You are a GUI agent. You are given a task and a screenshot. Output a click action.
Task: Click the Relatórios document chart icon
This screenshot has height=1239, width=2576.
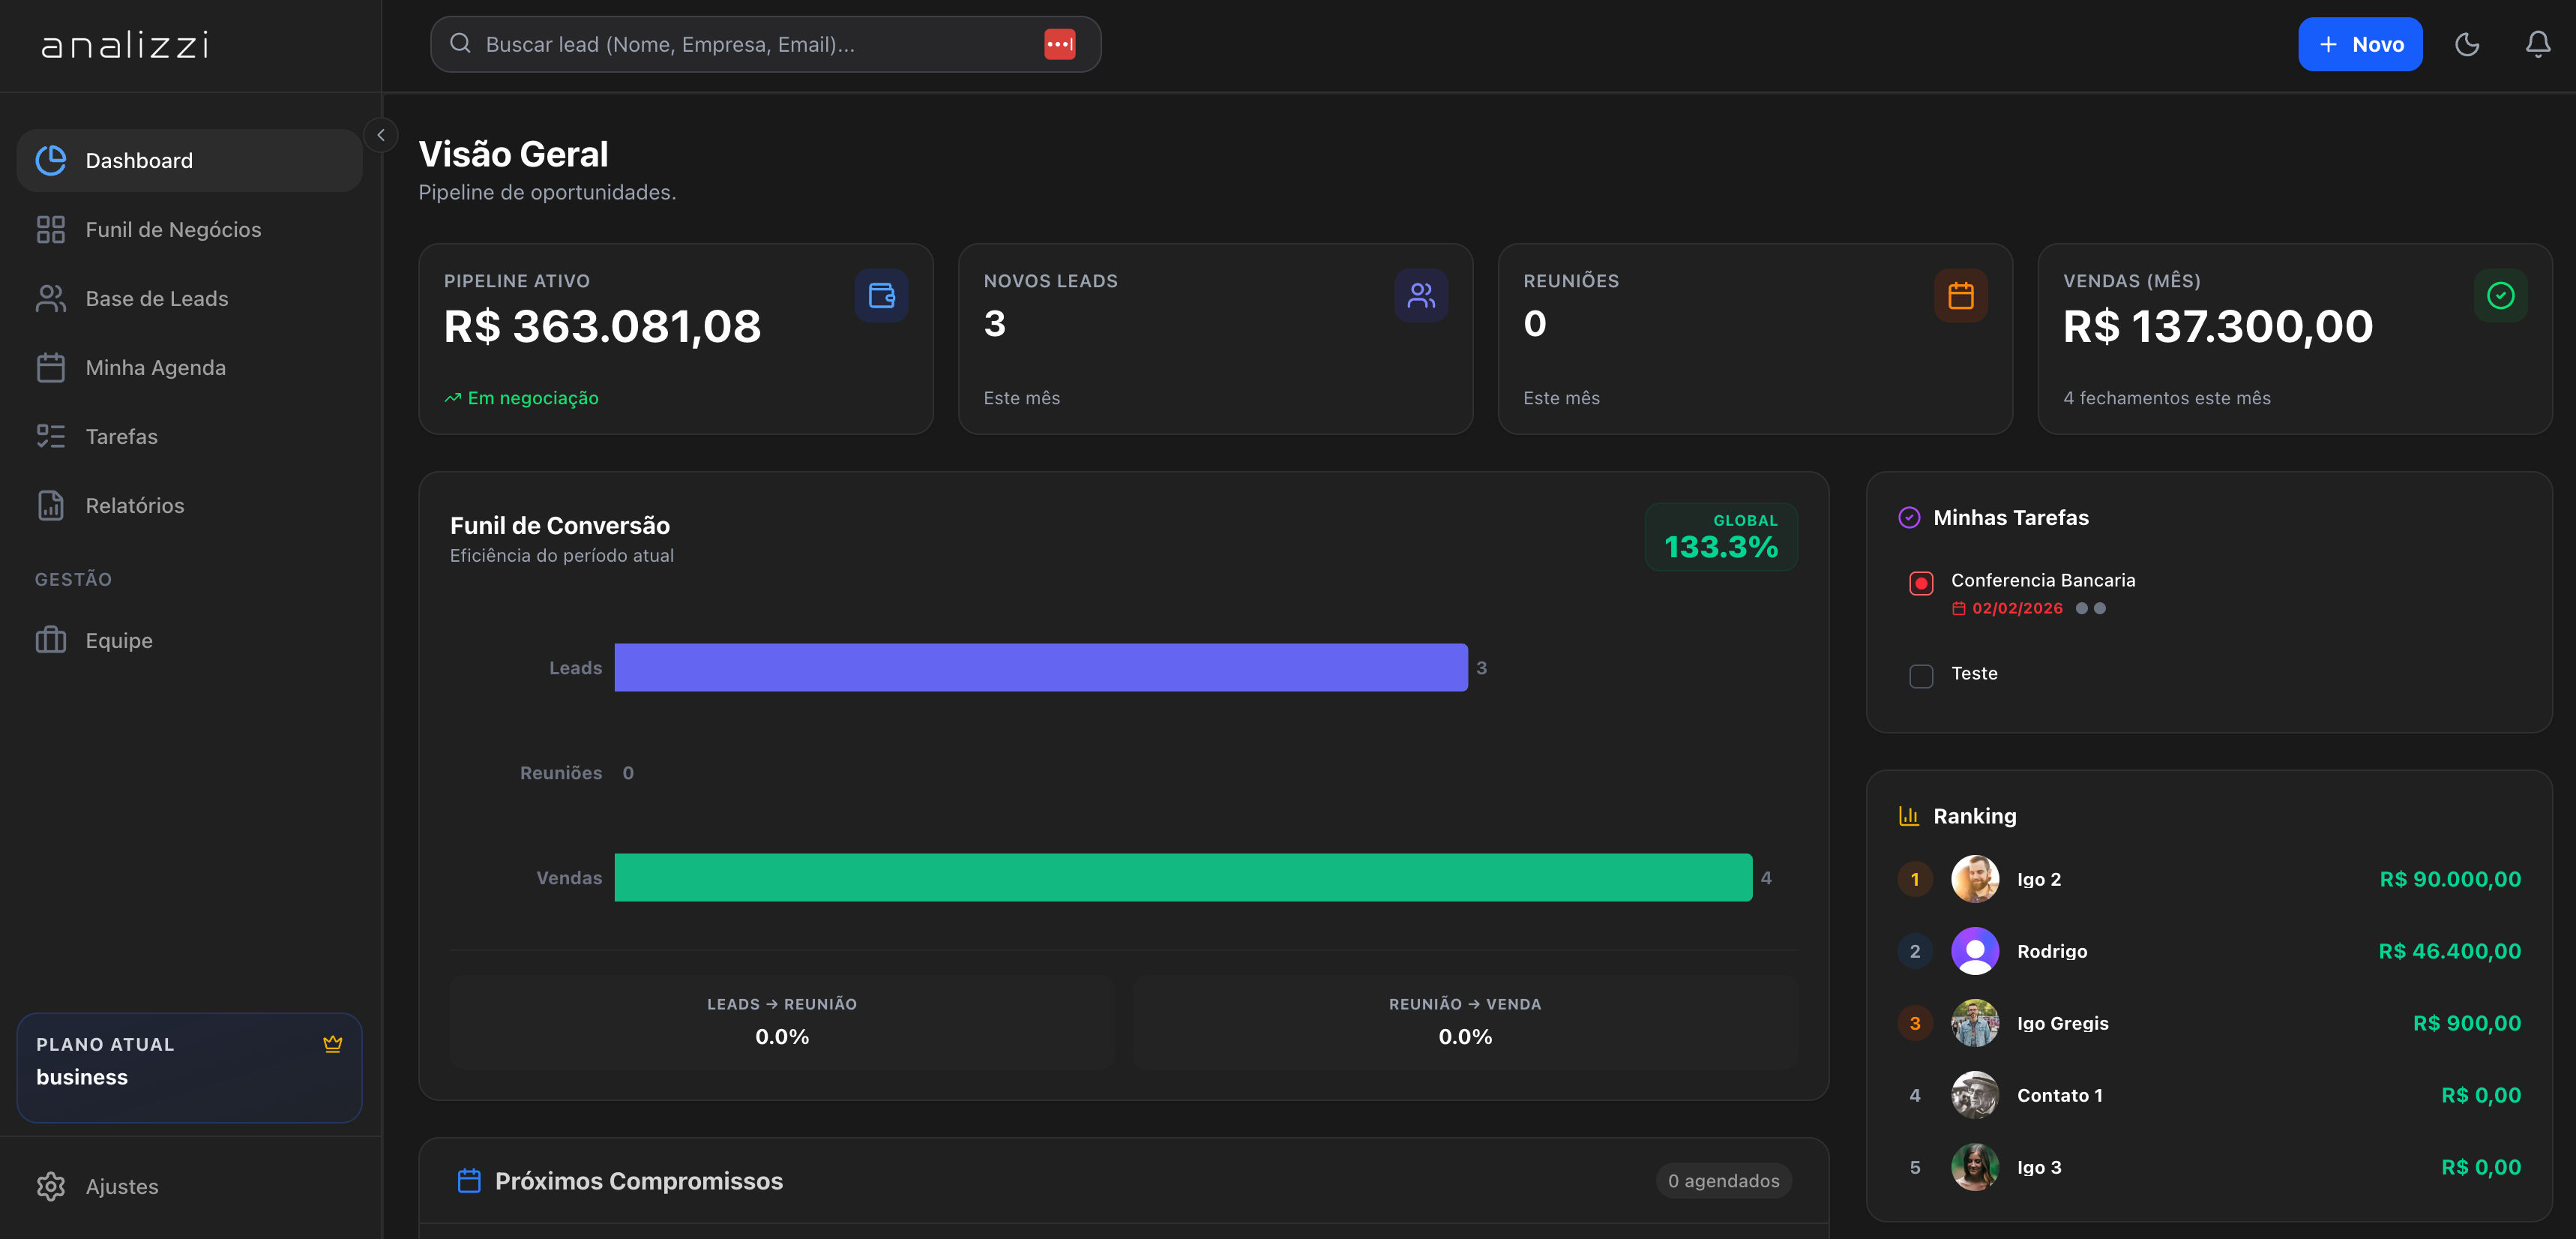point(51,505)
